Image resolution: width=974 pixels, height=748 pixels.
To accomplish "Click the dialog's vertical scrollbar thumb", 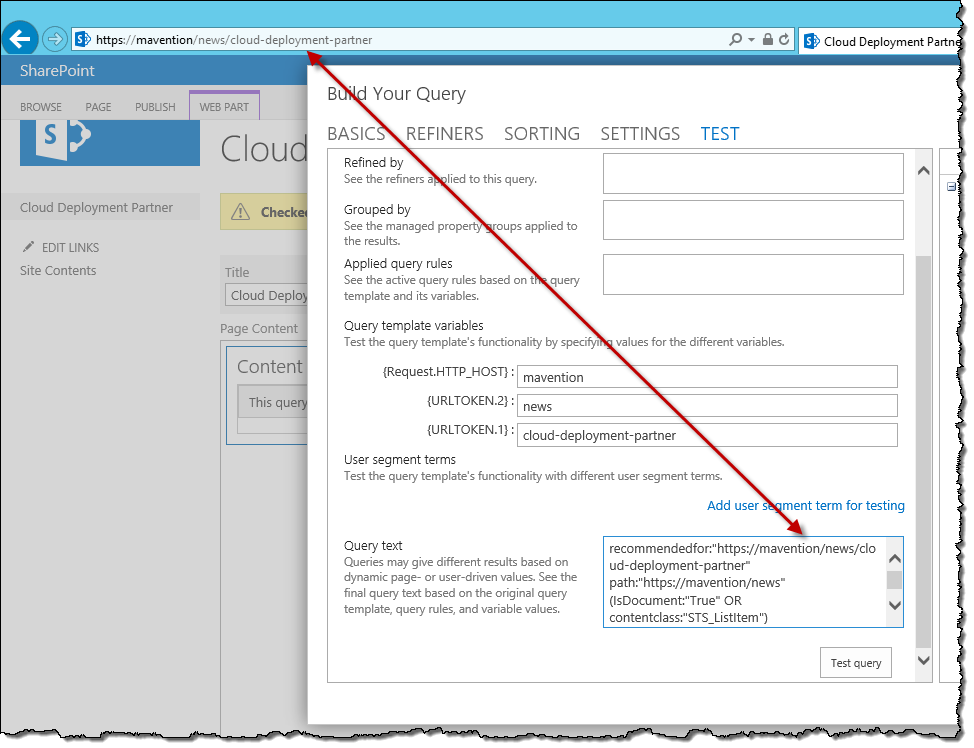I will click(924, 450).
